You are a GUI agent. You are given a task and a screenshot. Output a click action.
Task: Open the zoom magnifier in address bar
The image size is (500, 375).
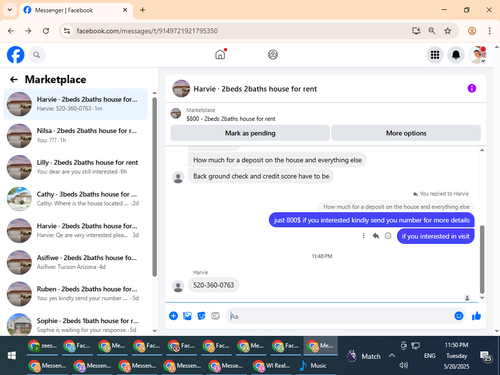pyautogui.click(x=432, y=31)
